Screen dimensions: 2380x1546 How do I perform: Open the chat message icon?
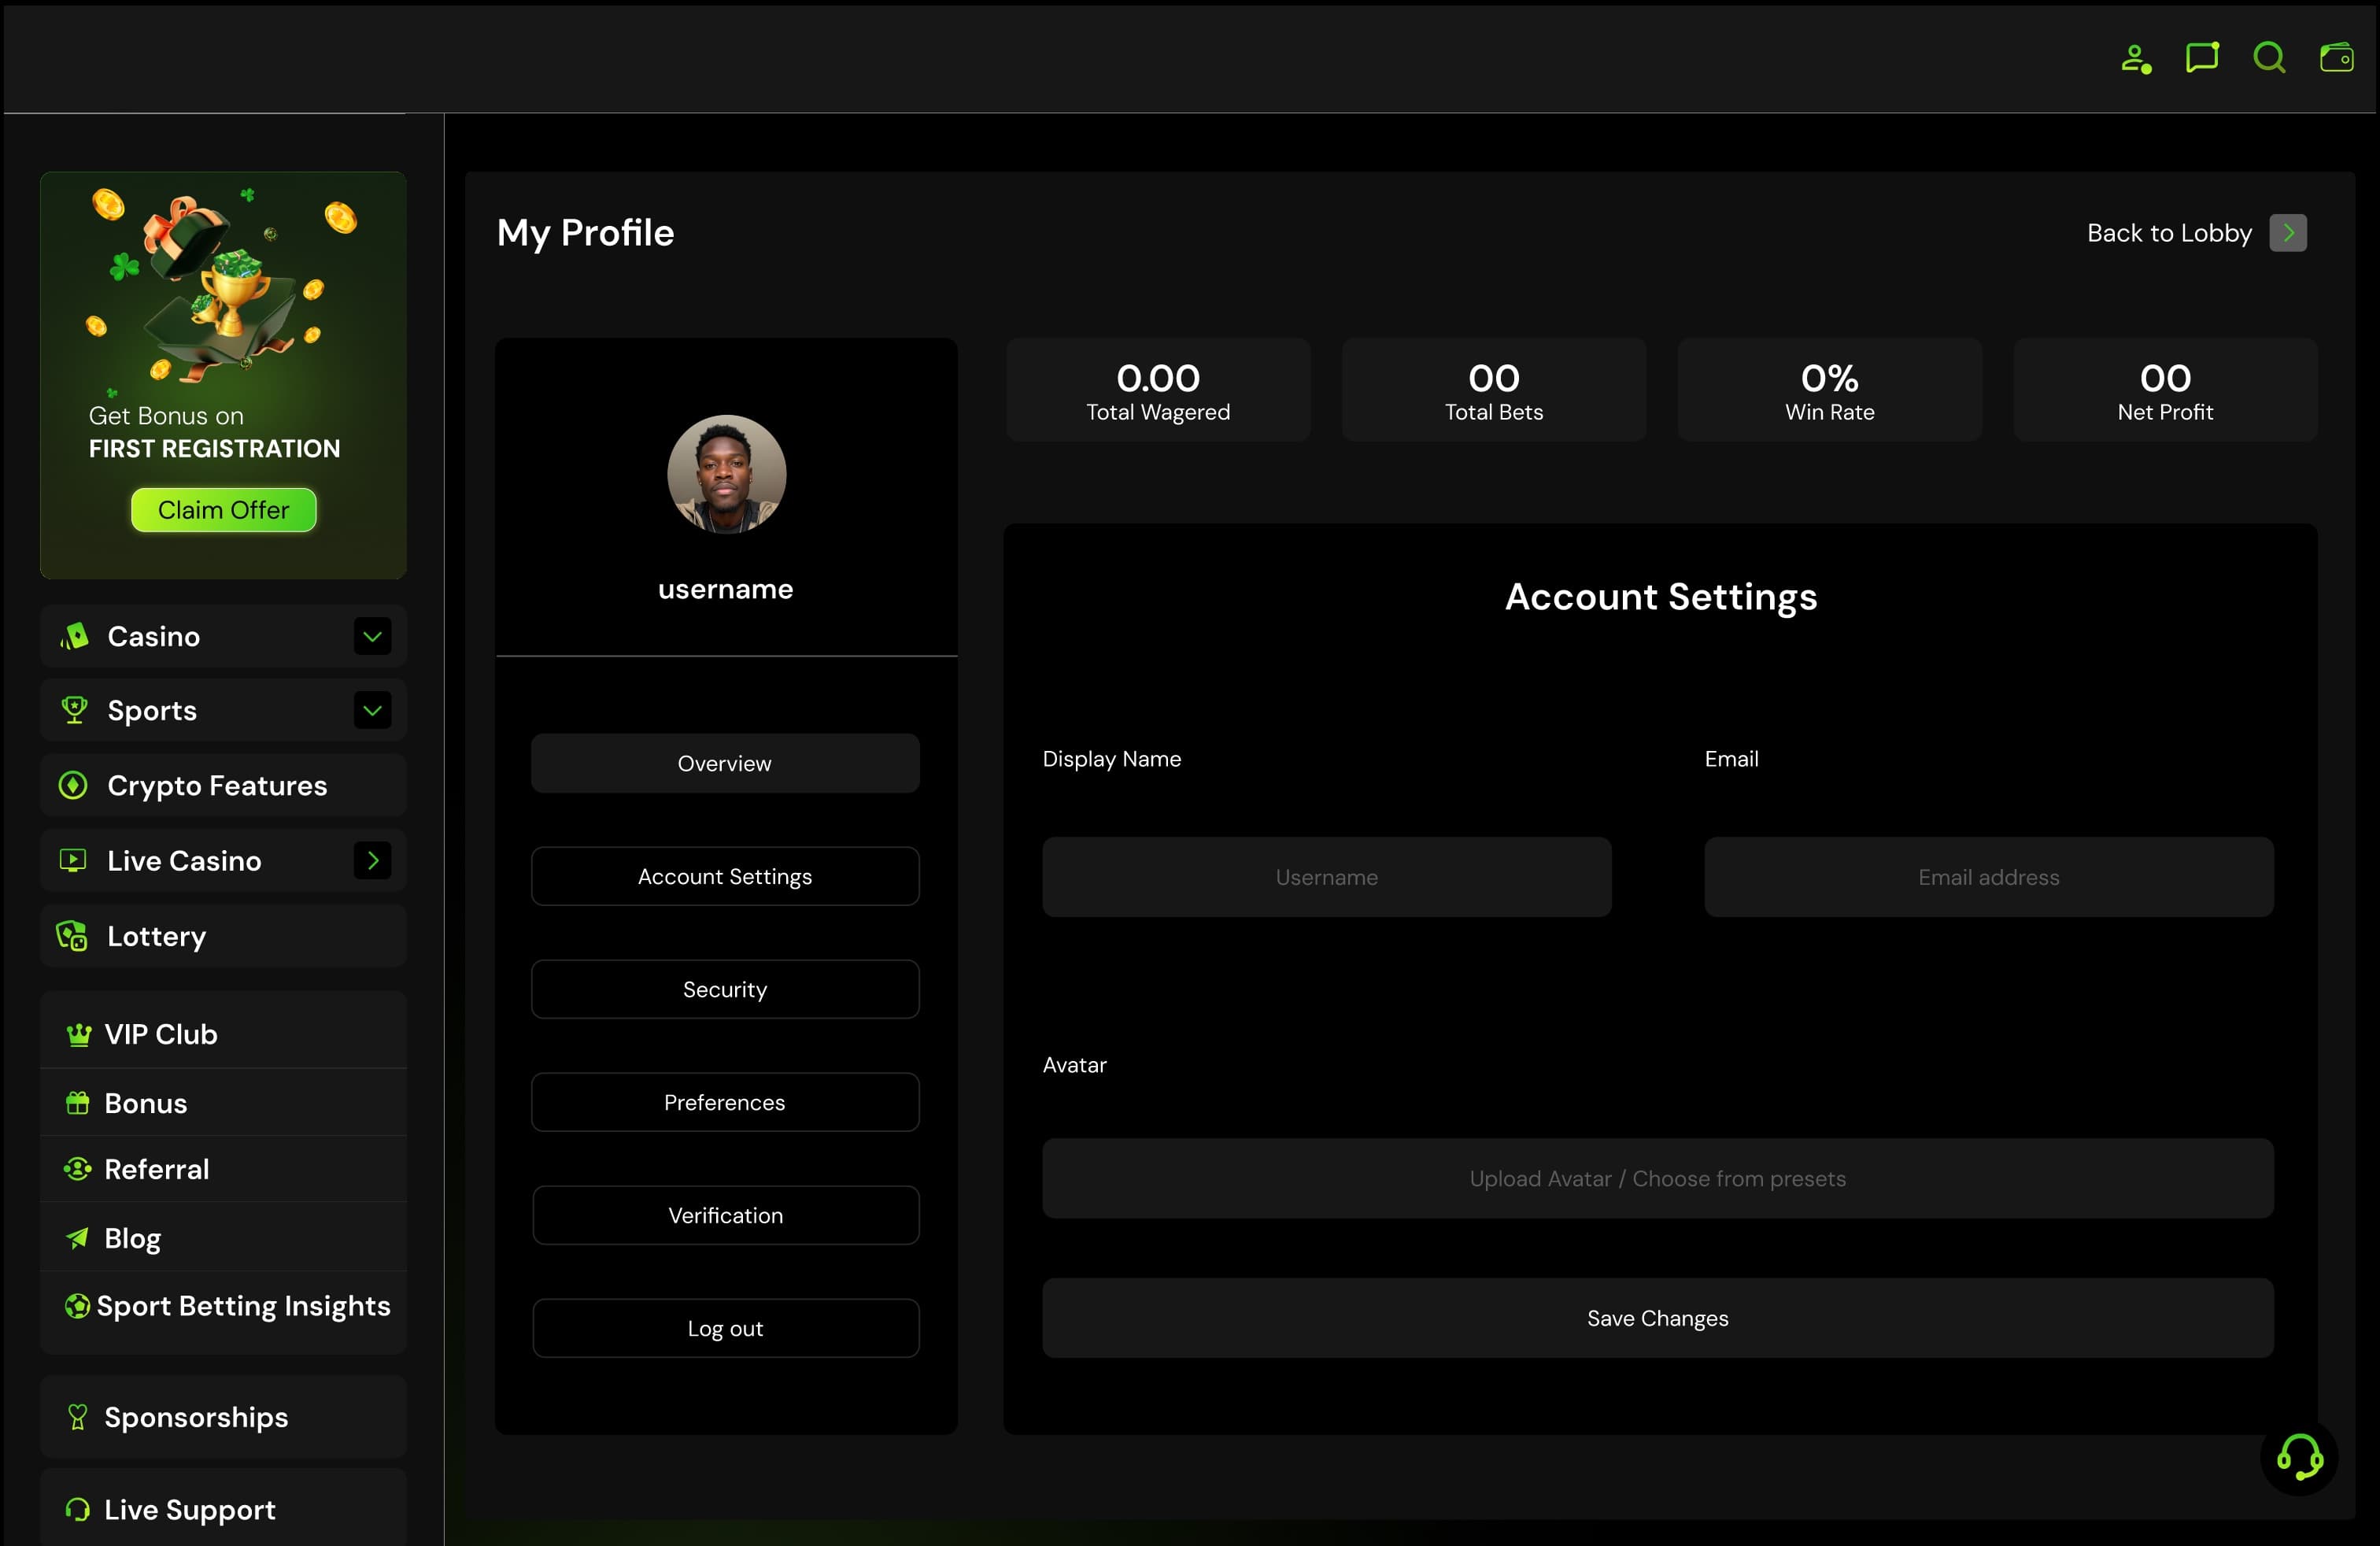[2202, 57]
